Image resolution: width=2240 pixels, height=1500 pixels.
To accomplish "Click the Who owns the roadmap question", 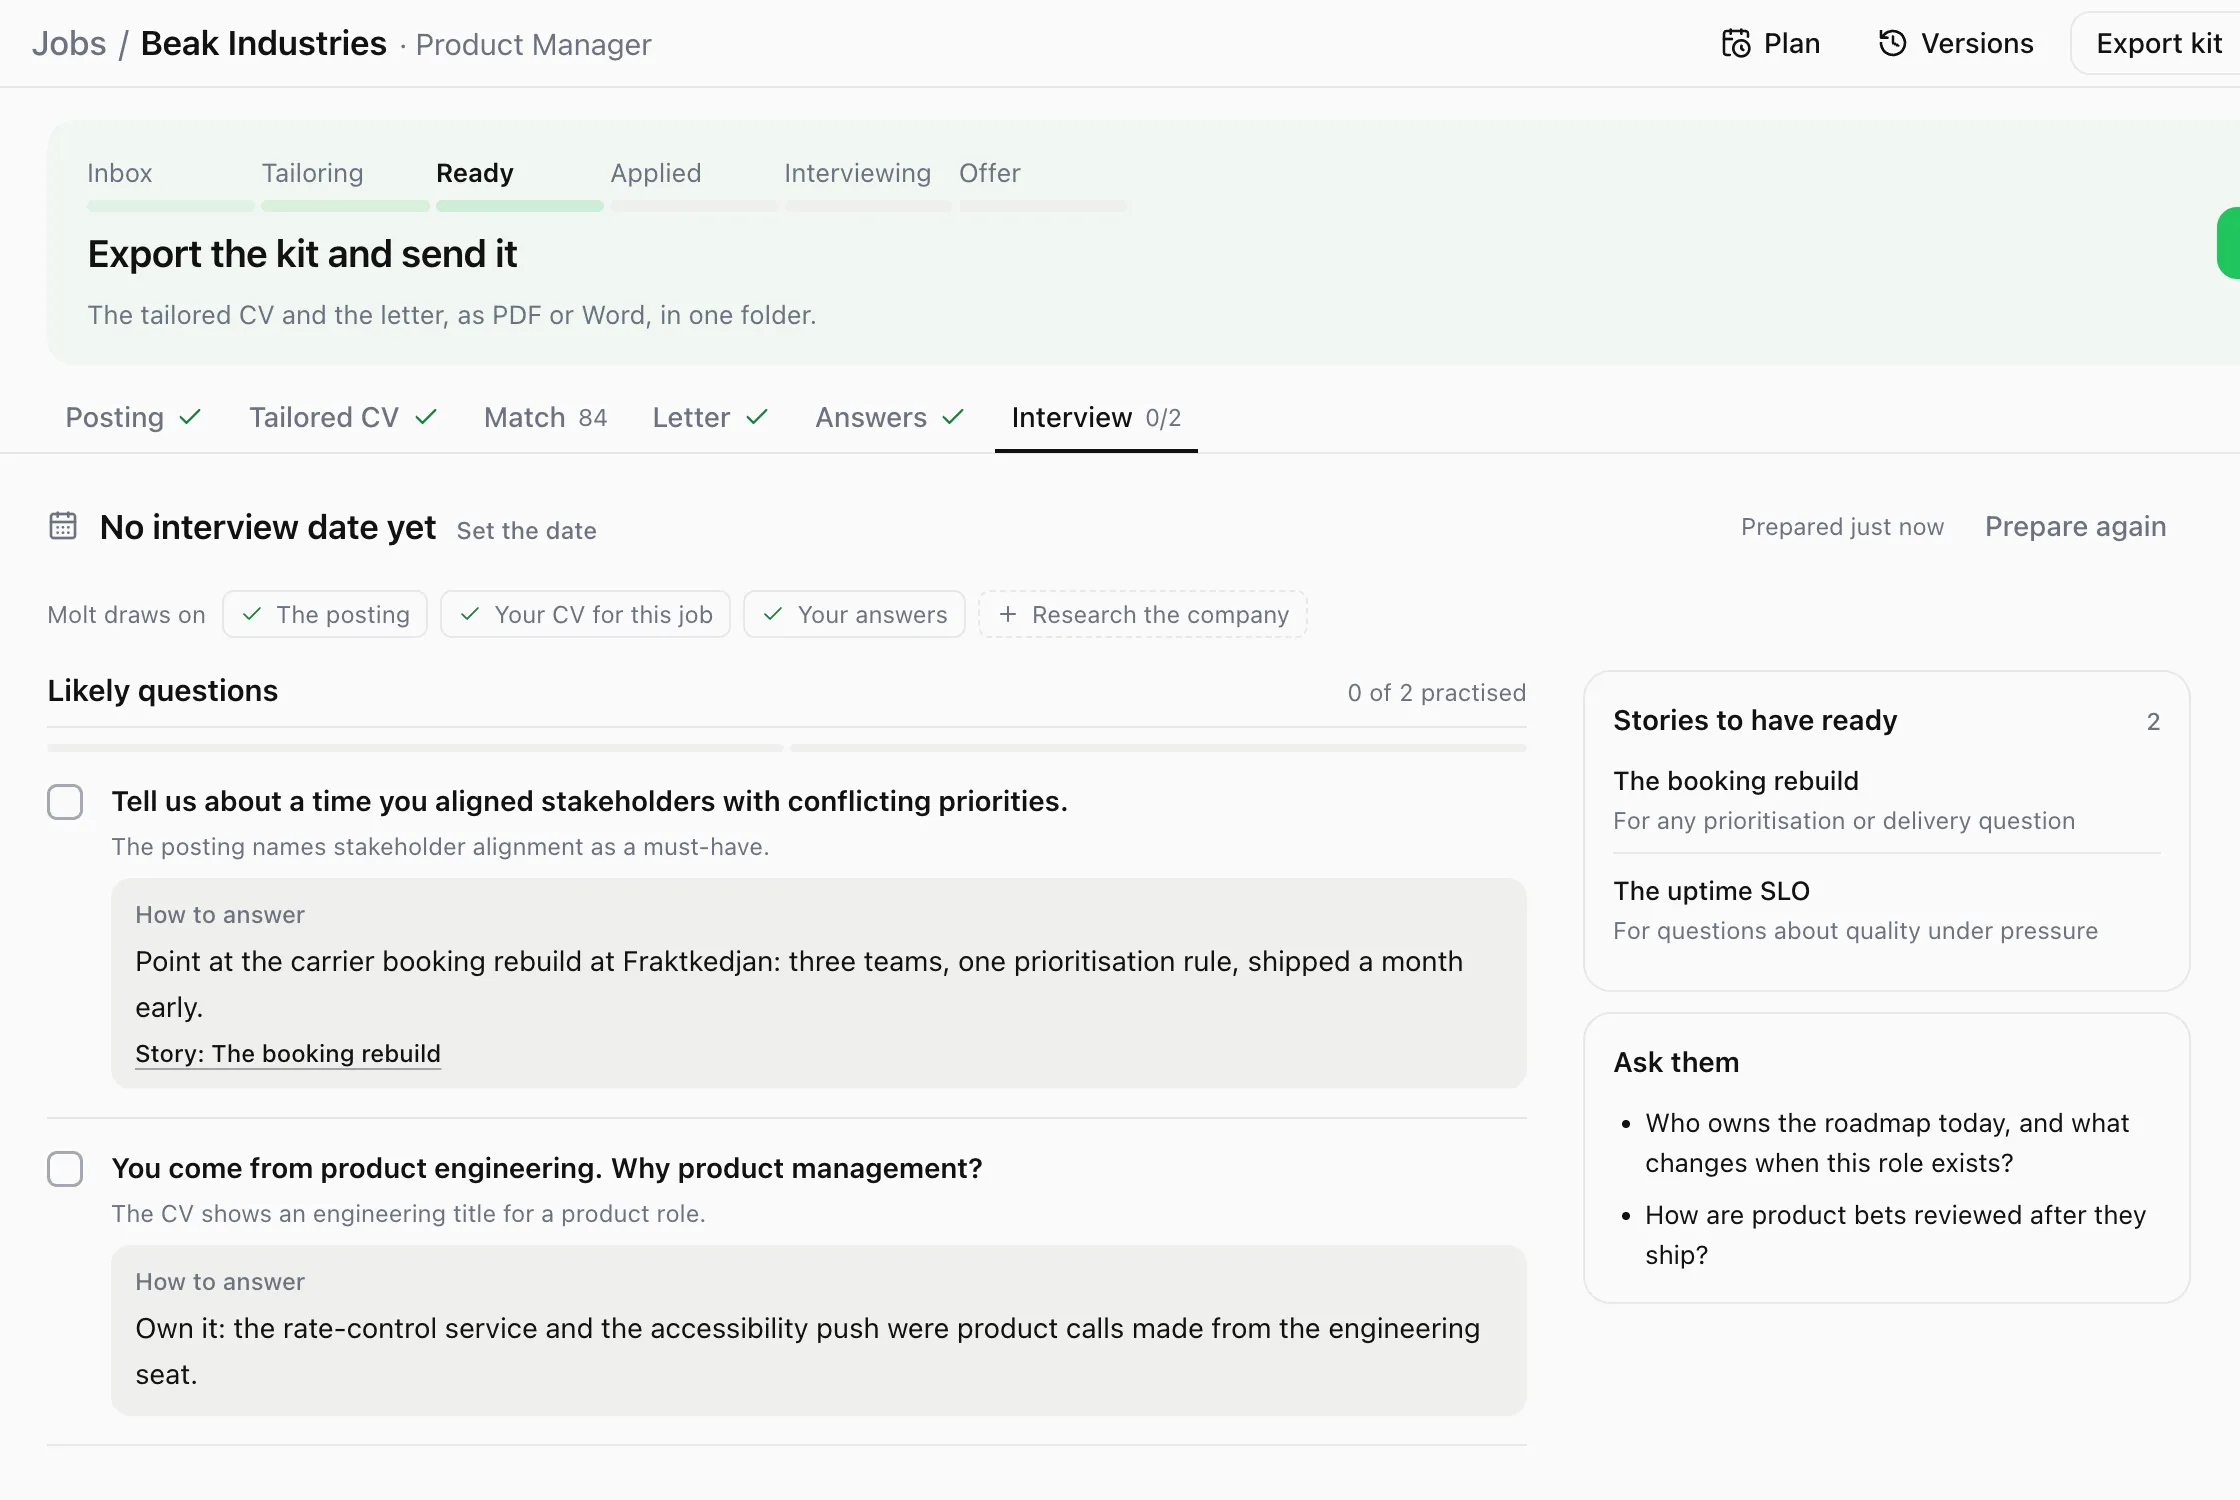I will coord(1887,1143).
